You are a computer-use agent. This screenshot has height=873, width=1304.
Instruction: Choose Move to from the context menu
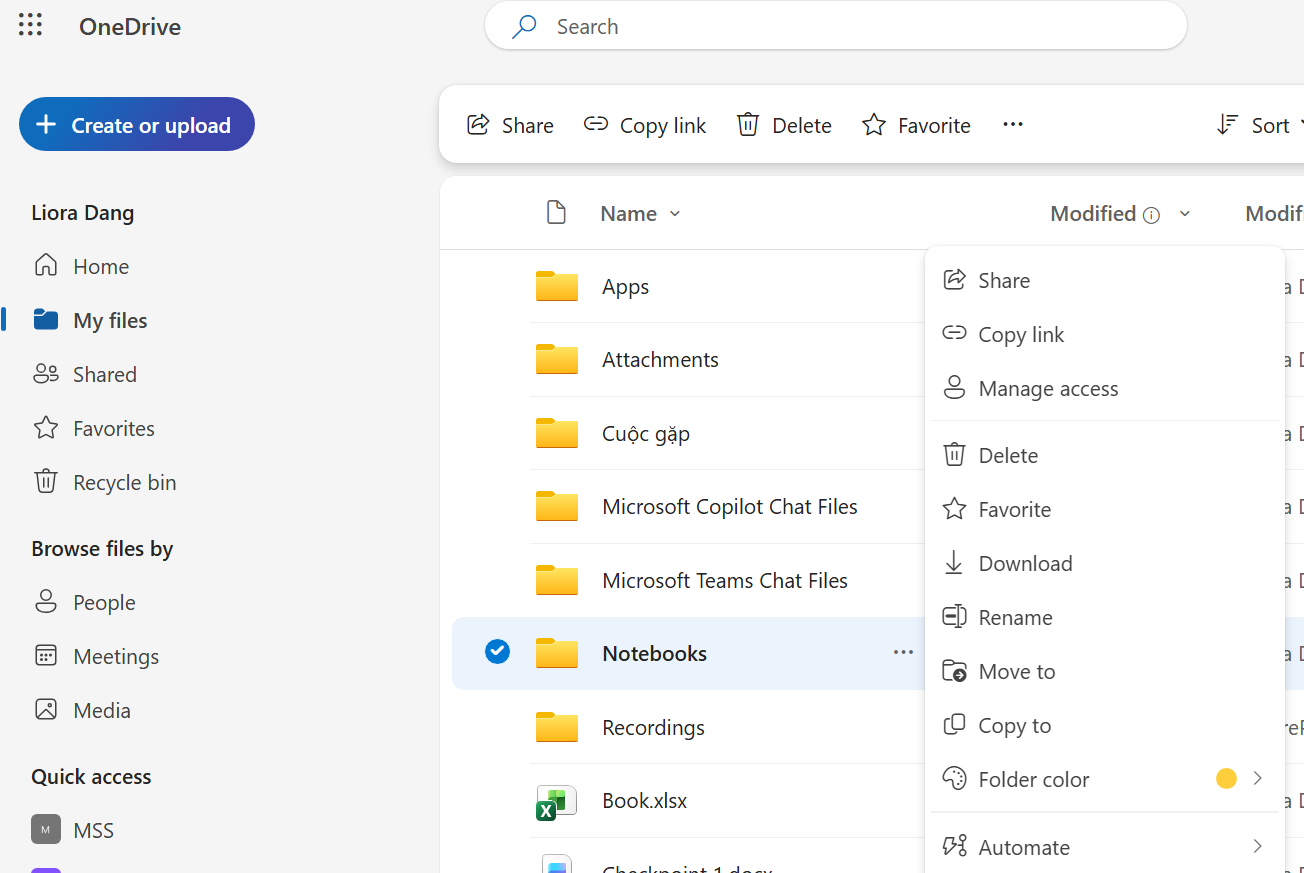click(x=1105, y=671)
